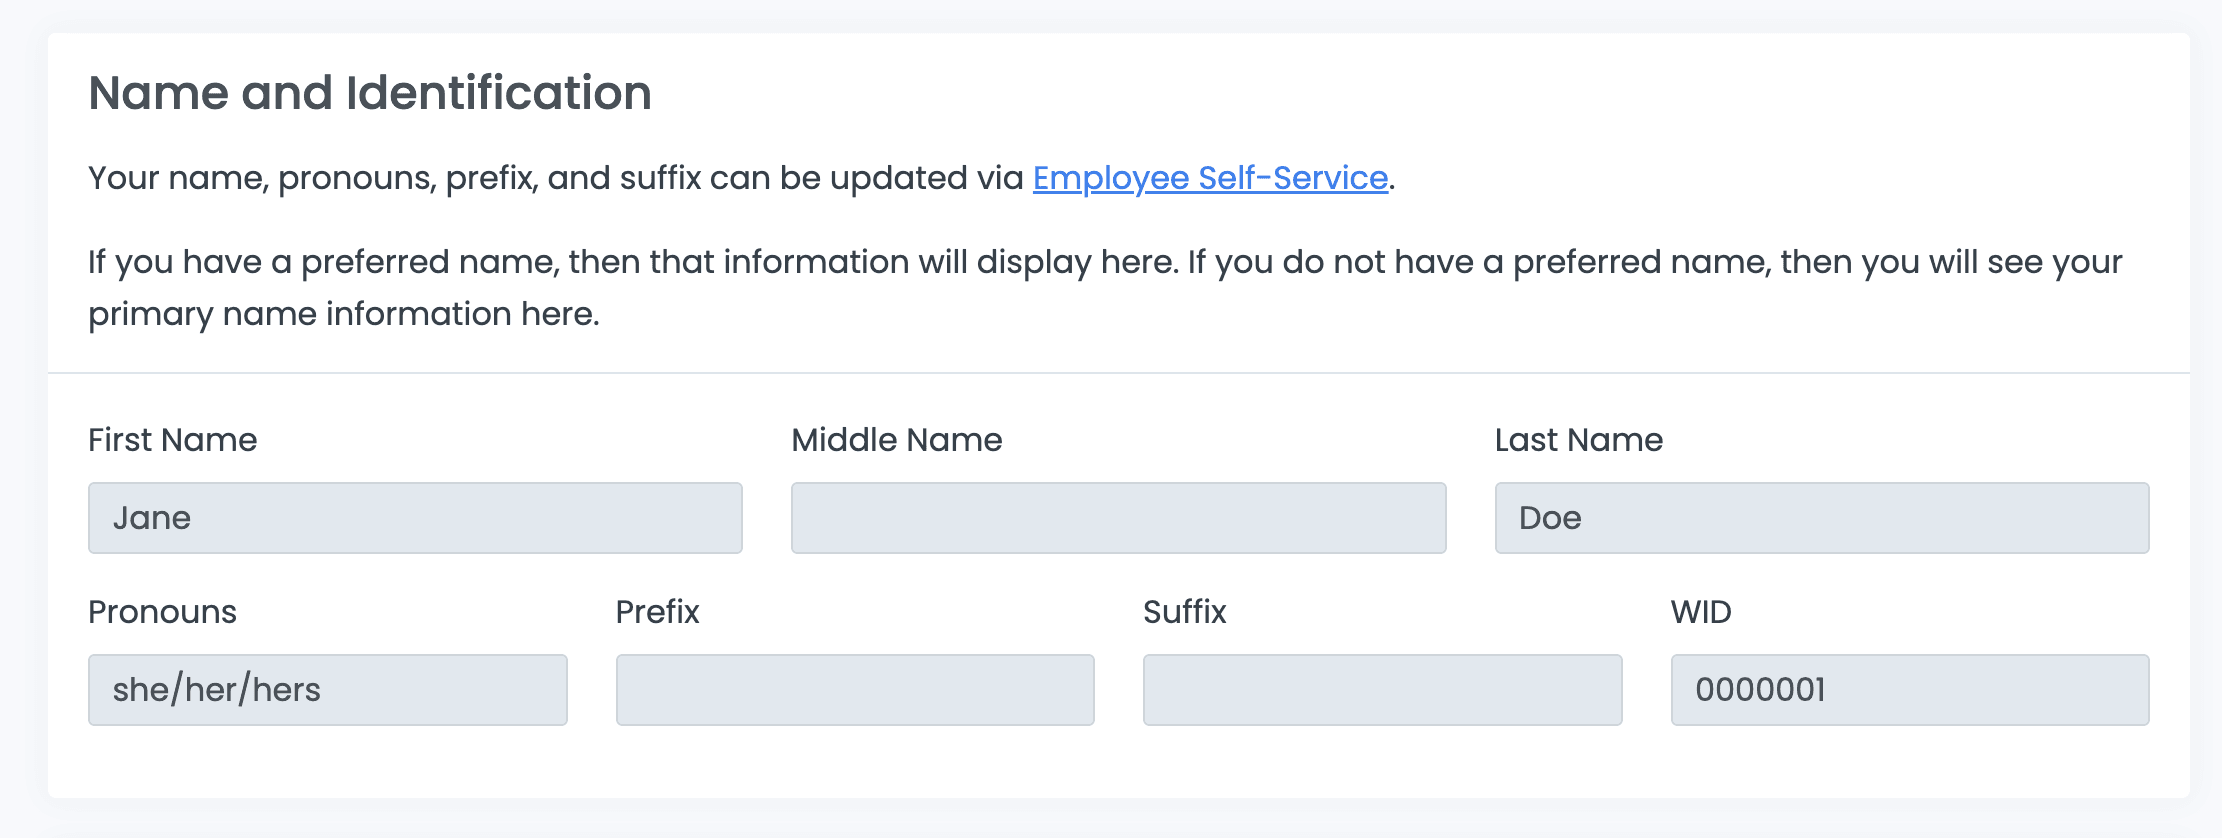2222x838 pixels.
Task: Click the words 'primary name information here'
Action: (343, 314)
